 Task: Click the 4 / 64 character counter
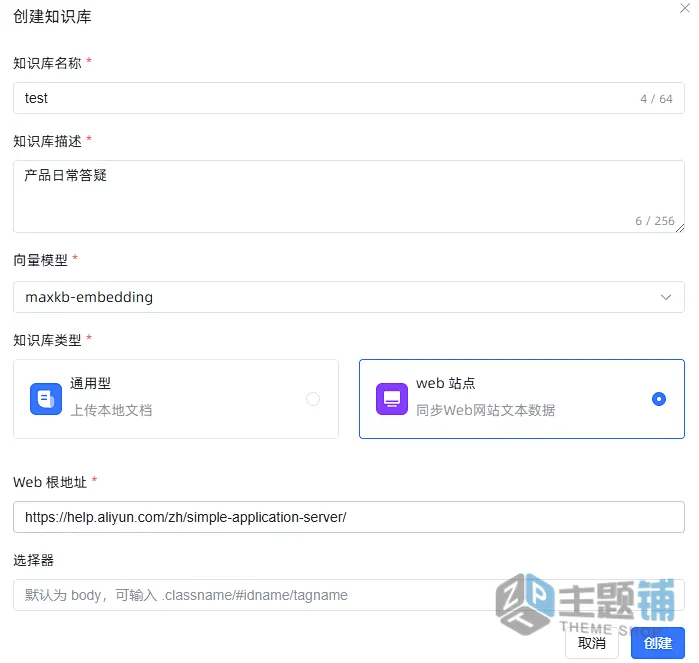[656, 99]
